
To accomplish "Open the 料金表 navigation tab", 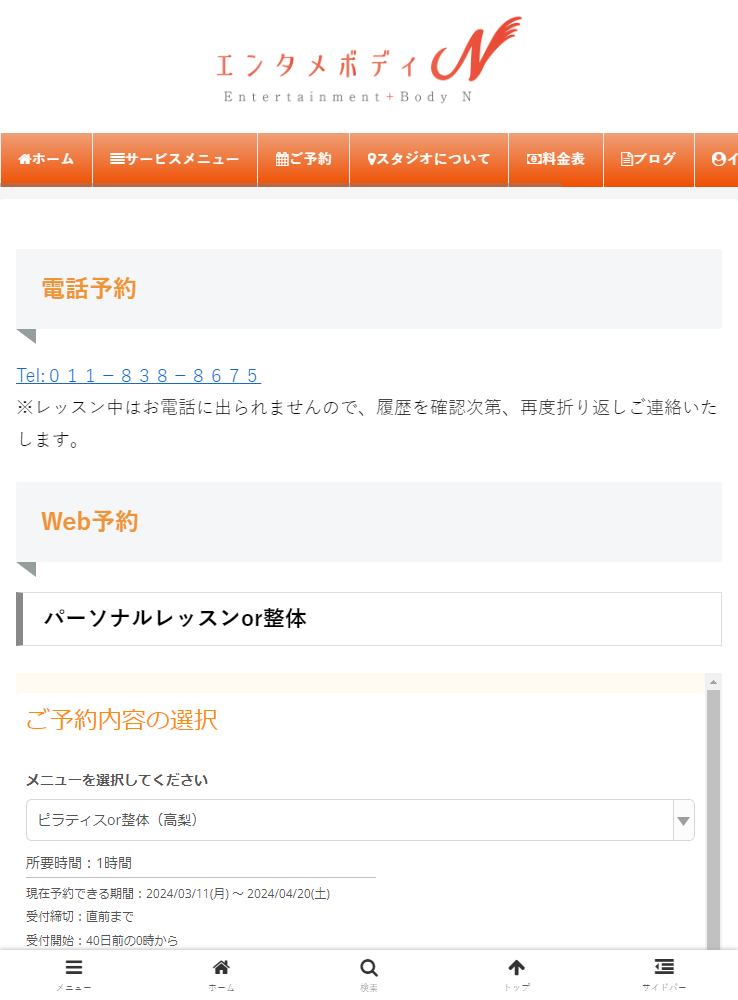I will pyautogui.click(x=556, y=159).
